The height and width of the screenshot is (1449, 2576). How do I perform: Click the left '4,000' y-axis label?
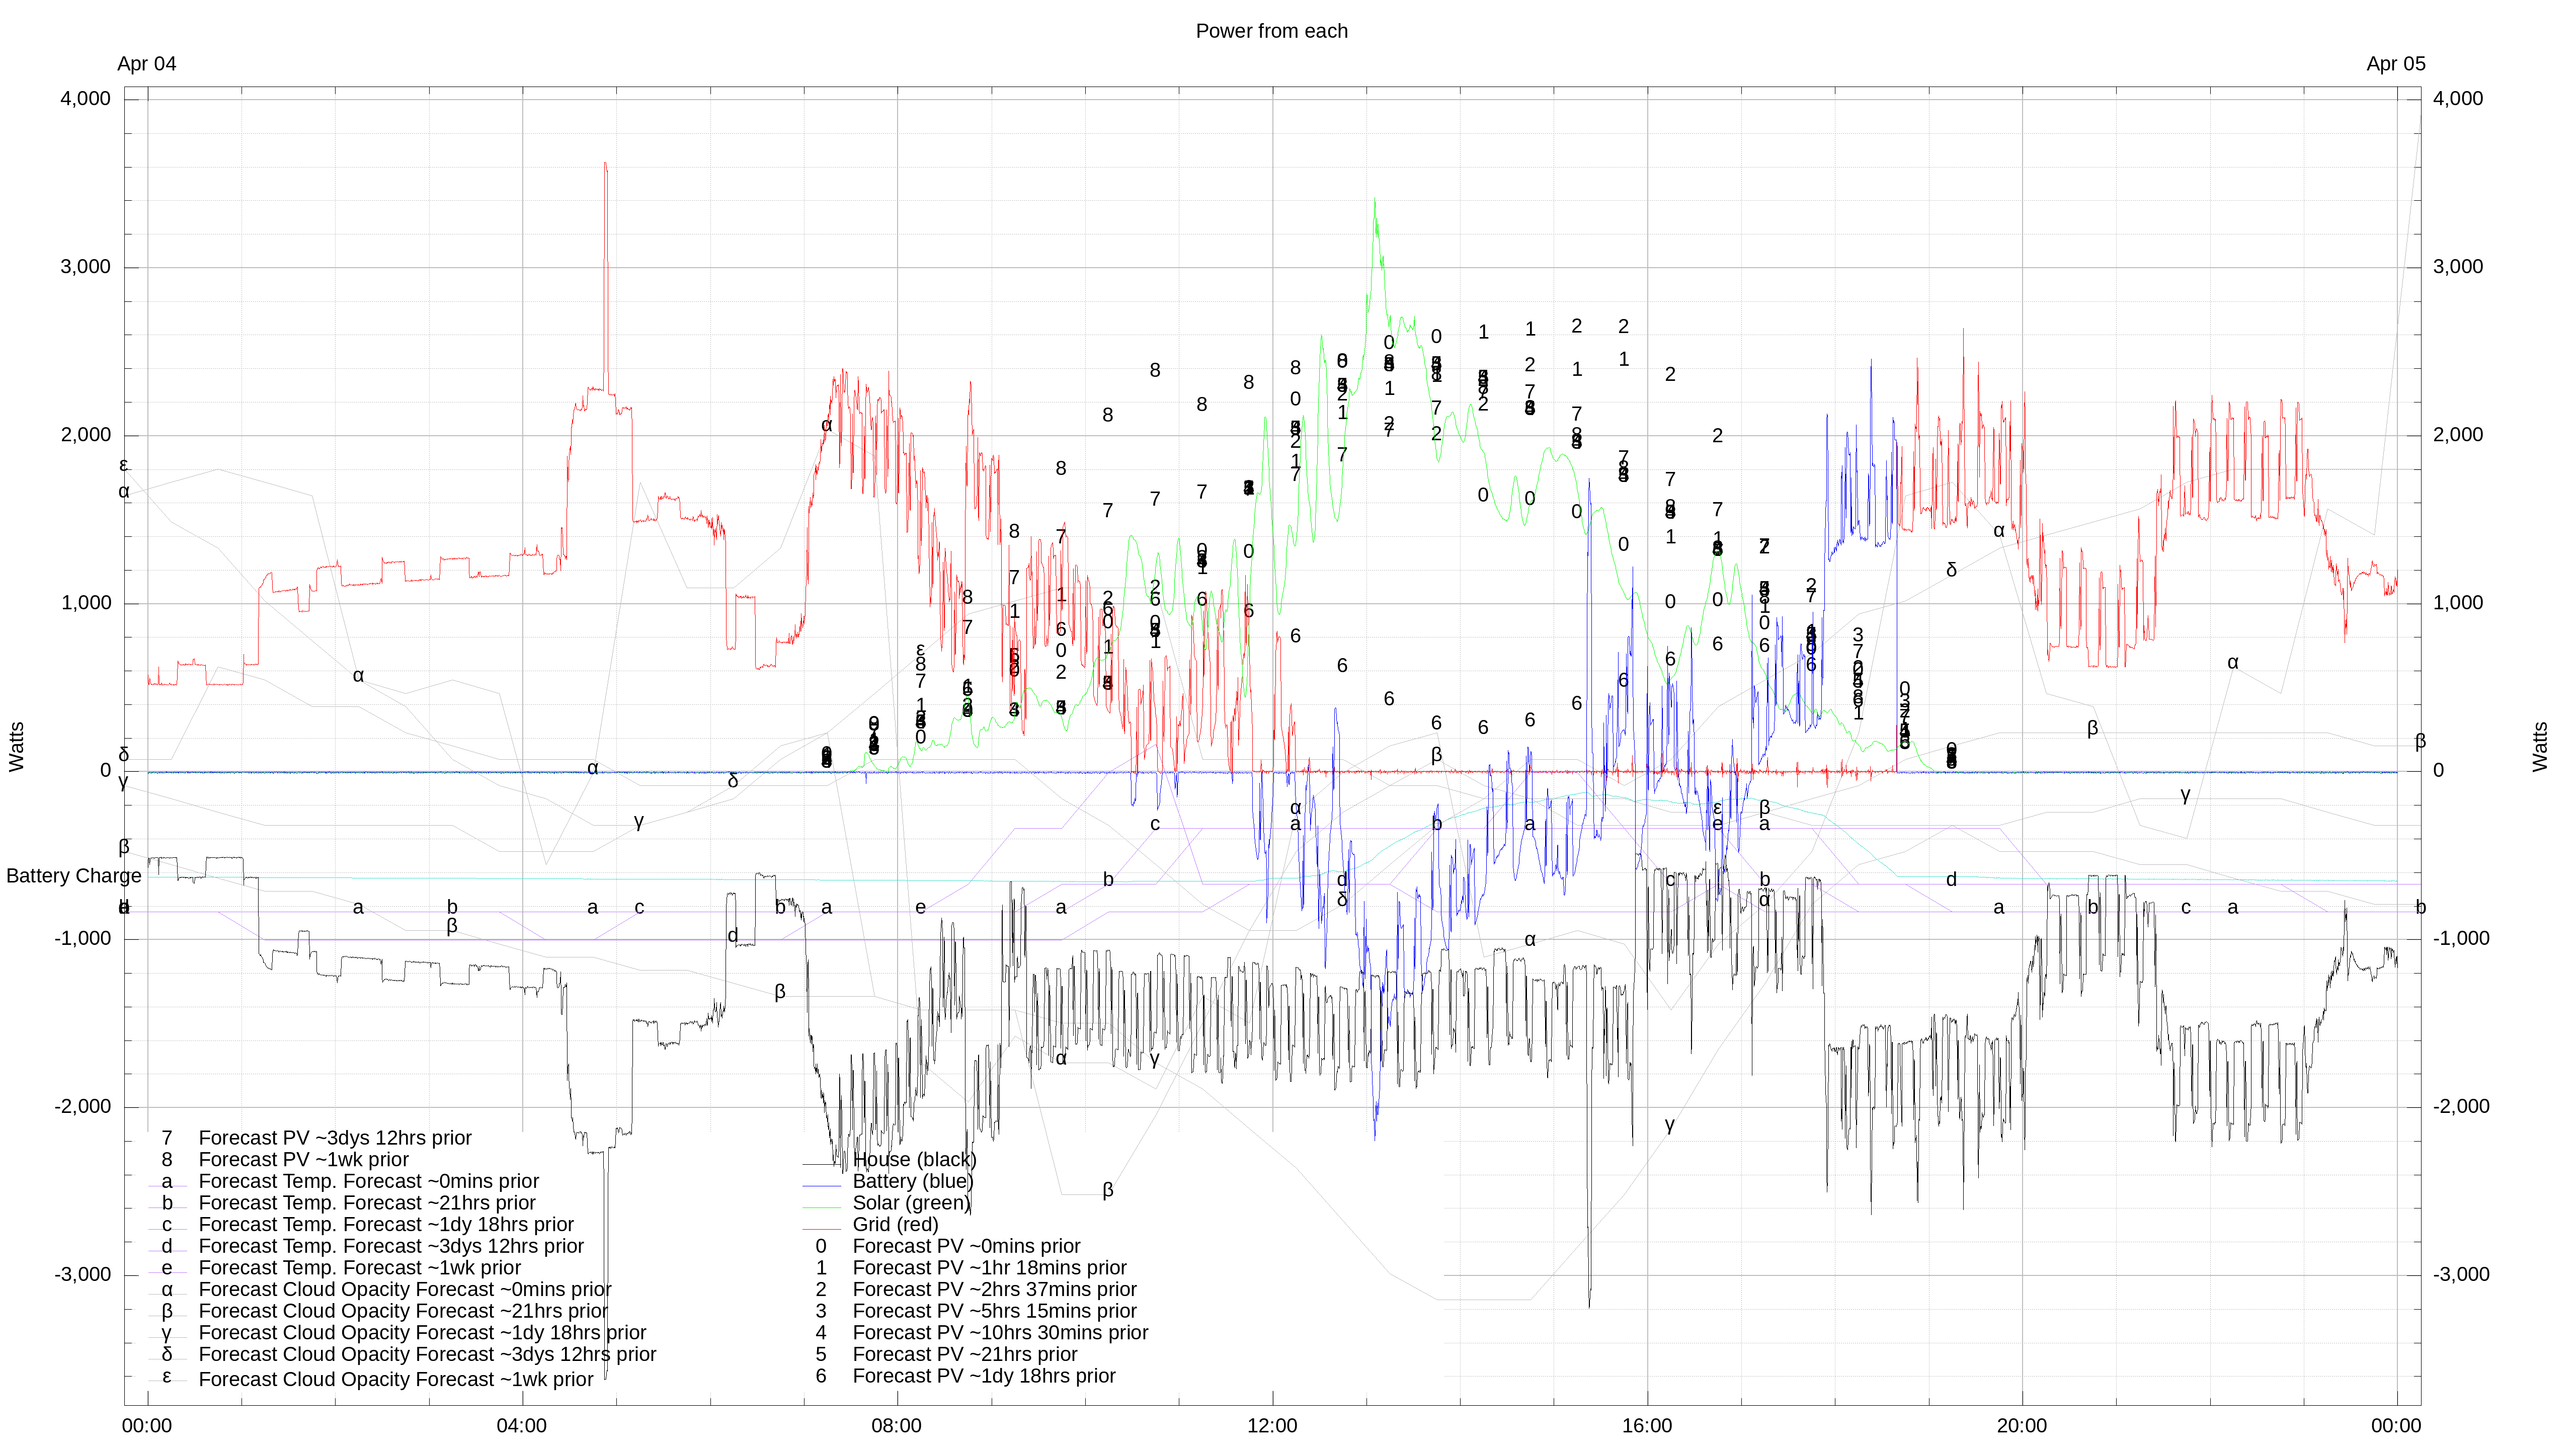pyautogui.click(x=86, y=99)
